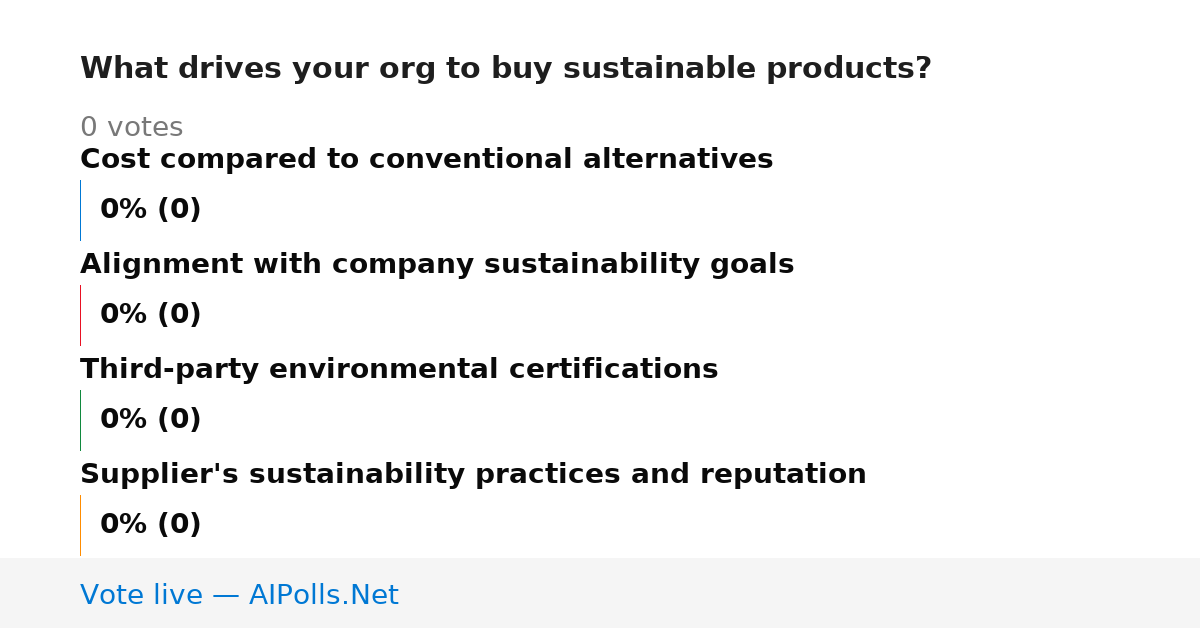Viewport: 1200px width, 628px height.
Task: Click the word AIPolls.Net in footer
Action: point(324,595)
